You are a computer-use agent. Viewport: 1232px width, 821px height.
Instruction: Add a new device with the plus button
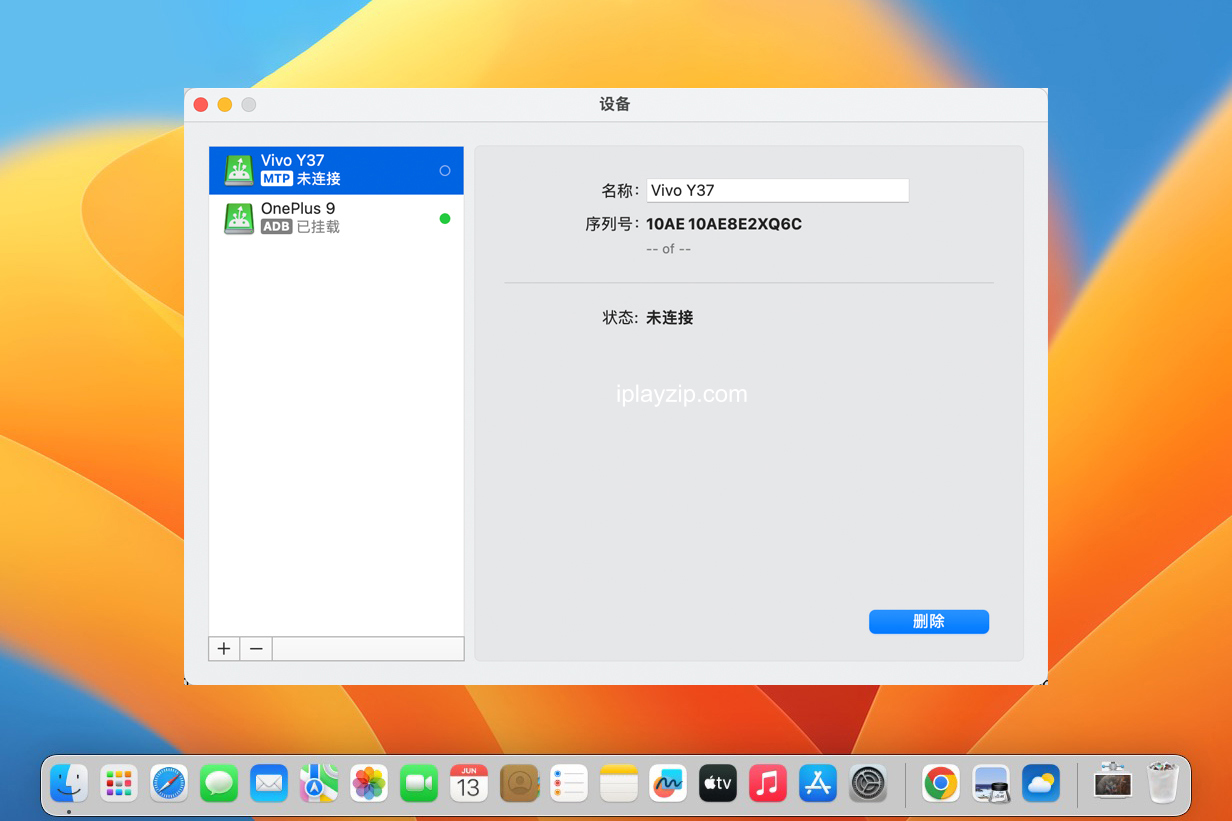point(224,649)
